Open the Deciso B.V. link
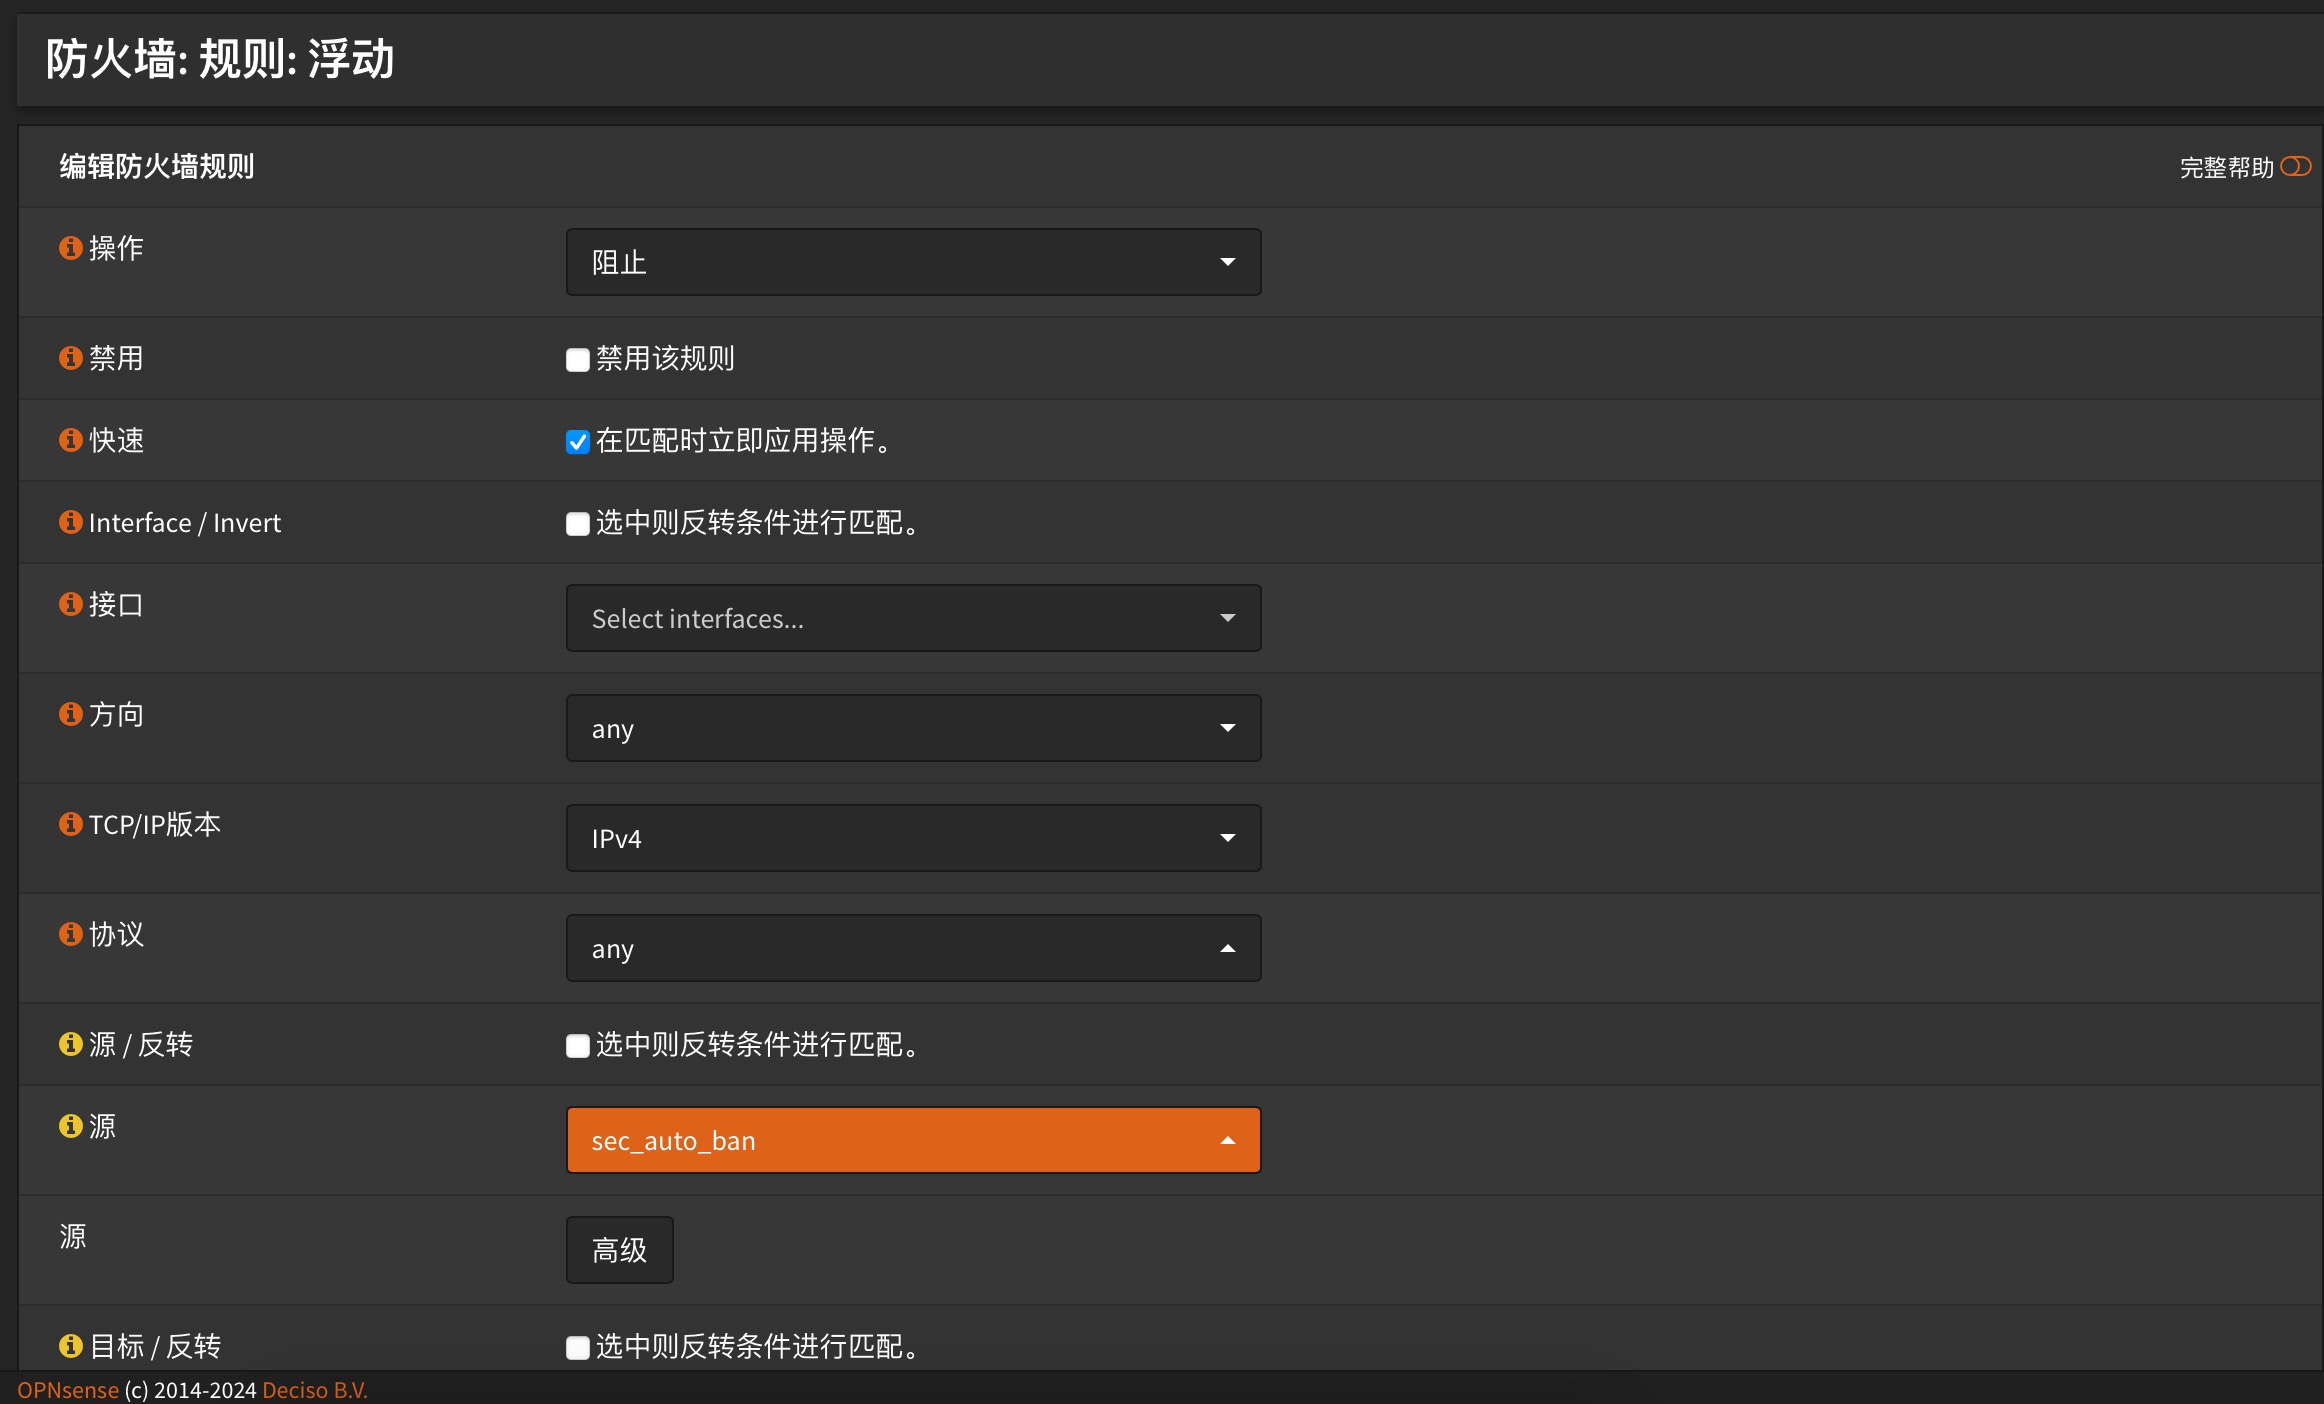Viewport: 2324px width, 1404px height. pos(315,1390)
